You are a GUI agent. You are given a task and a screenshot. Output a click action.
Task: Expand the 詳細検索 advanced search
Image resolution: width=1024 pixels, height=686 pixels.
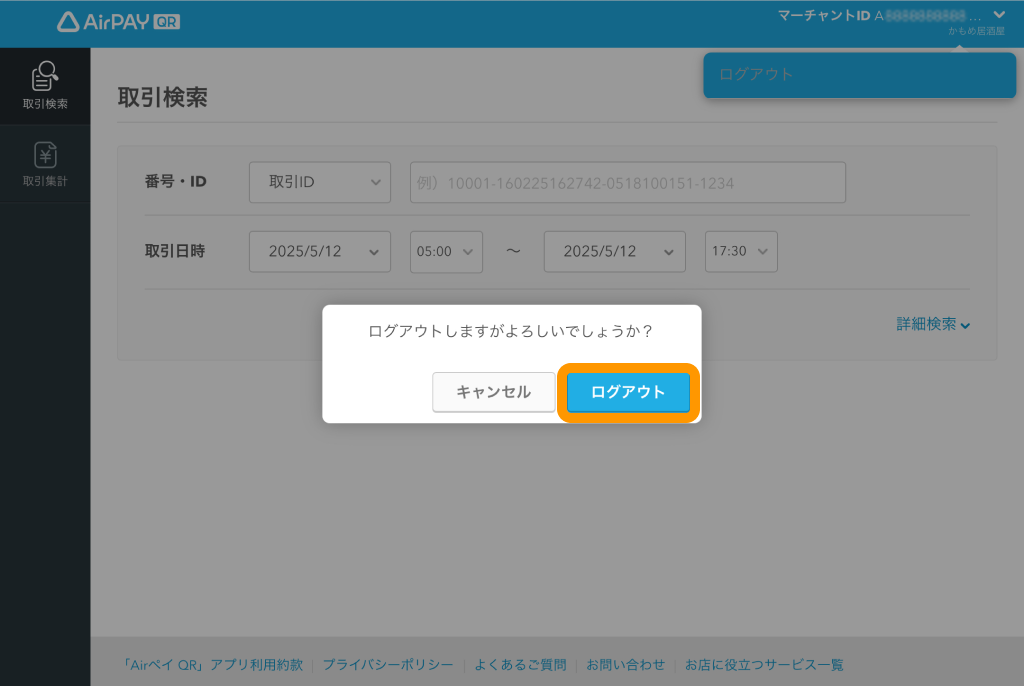[933, 324]
